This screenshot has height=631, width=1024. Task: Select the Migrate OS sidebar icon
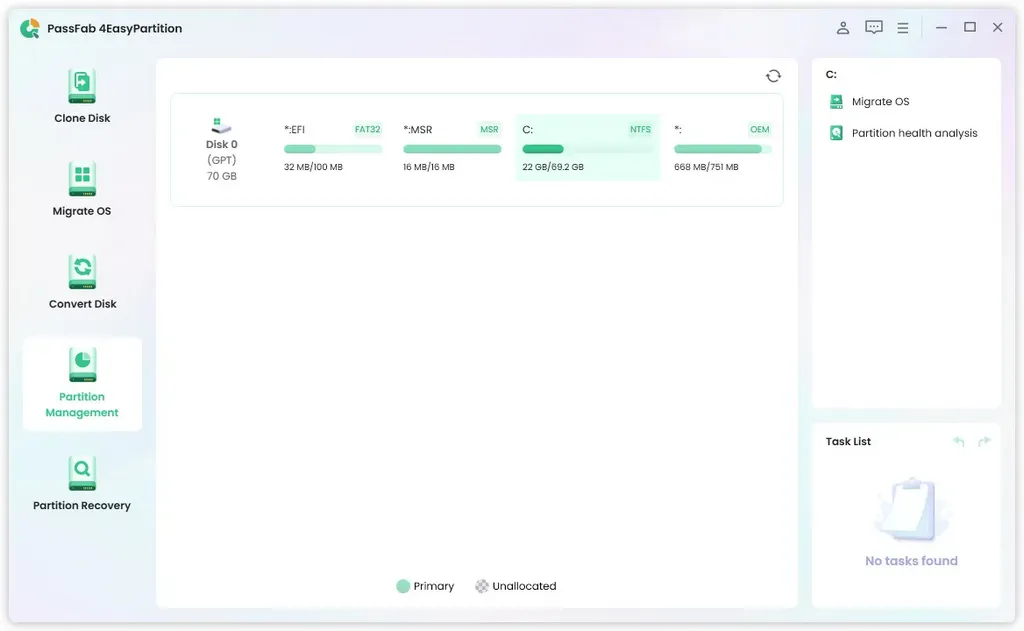tap(82, 179)
